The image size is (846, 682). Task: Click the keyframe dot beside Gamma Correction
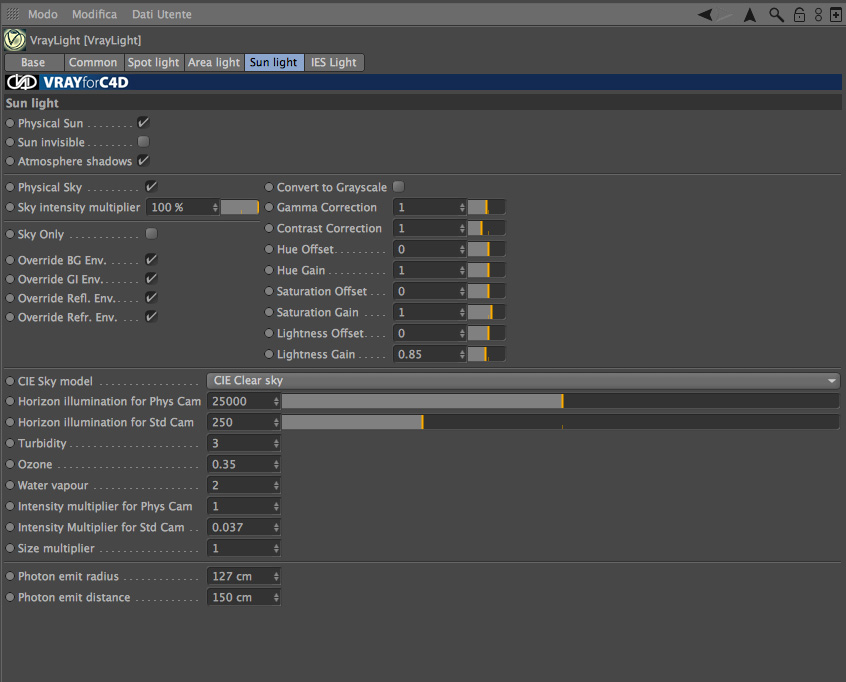click(269, 207)
